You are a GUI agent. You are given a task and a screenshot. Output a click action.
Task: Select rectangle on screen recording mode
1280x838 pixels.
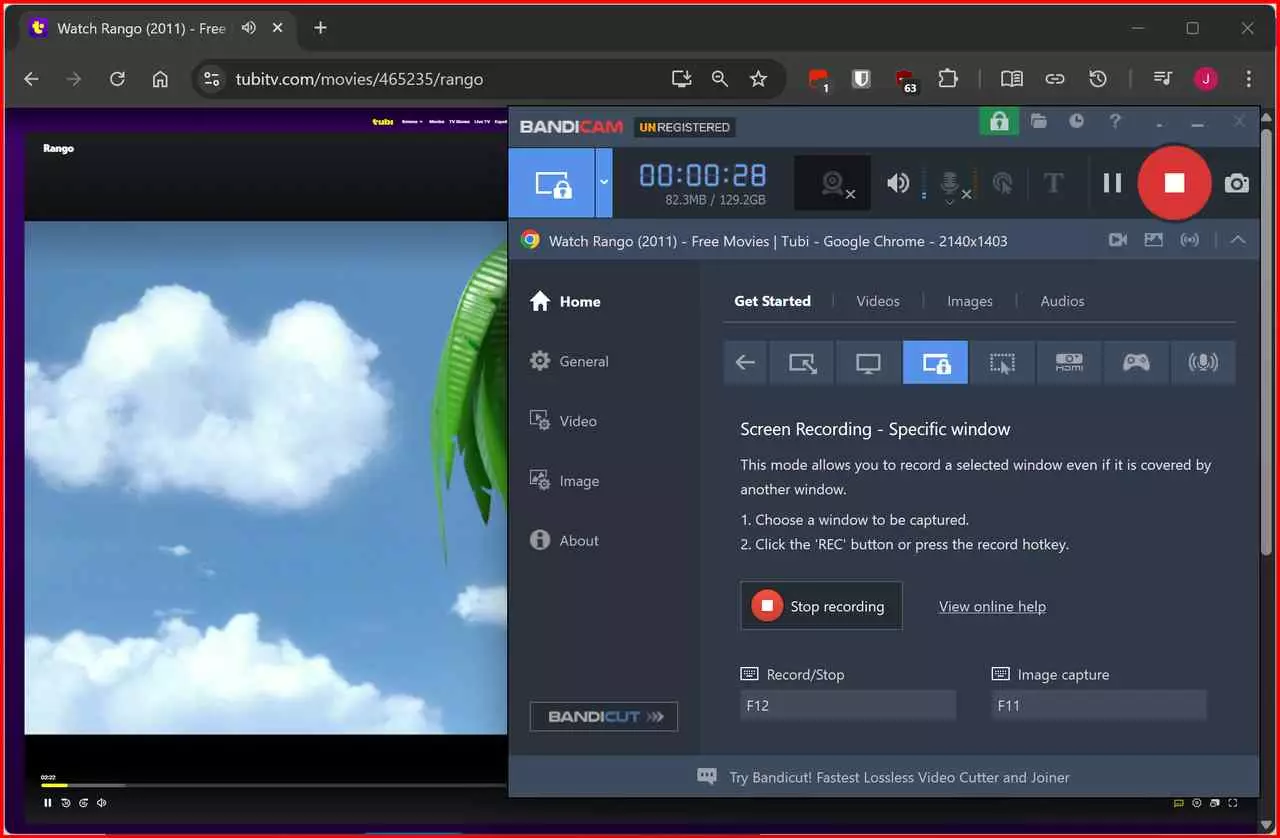click(x=802, y=362)
